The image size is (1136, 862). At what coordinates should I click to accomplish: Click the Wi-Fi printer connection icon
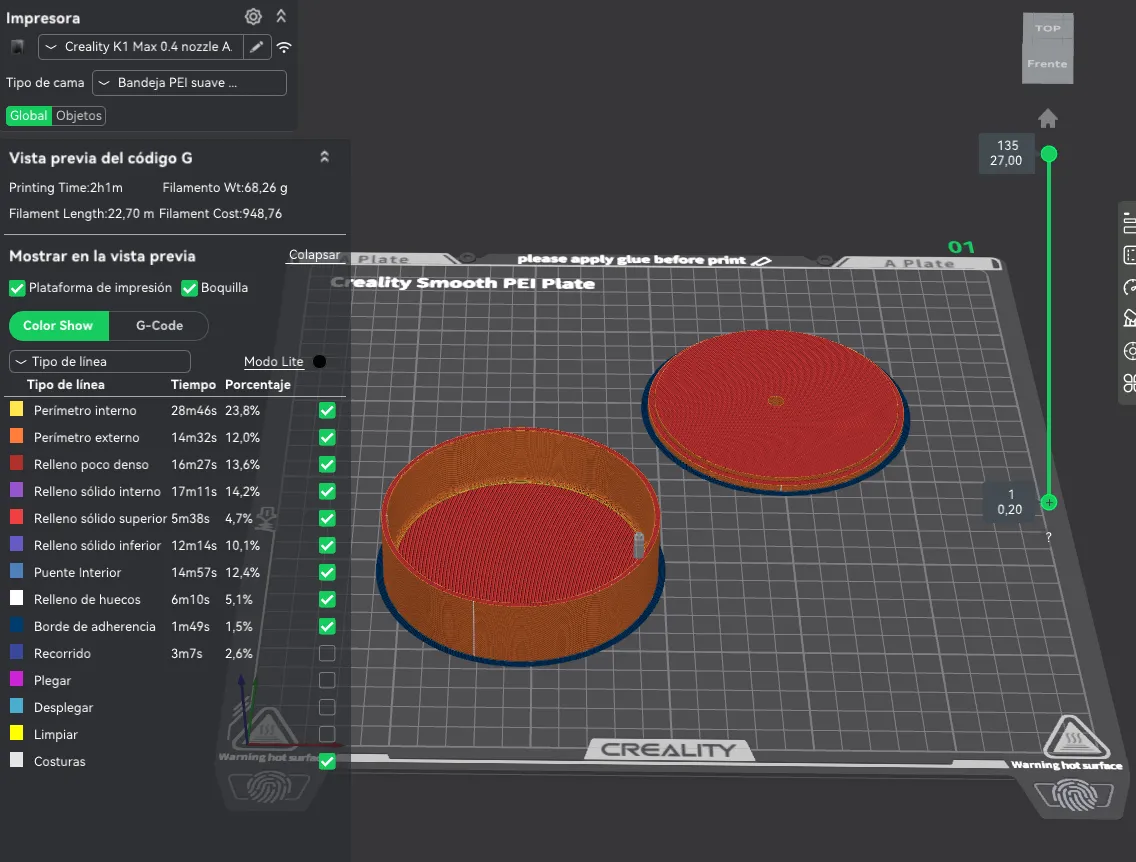tap(284, 47)
